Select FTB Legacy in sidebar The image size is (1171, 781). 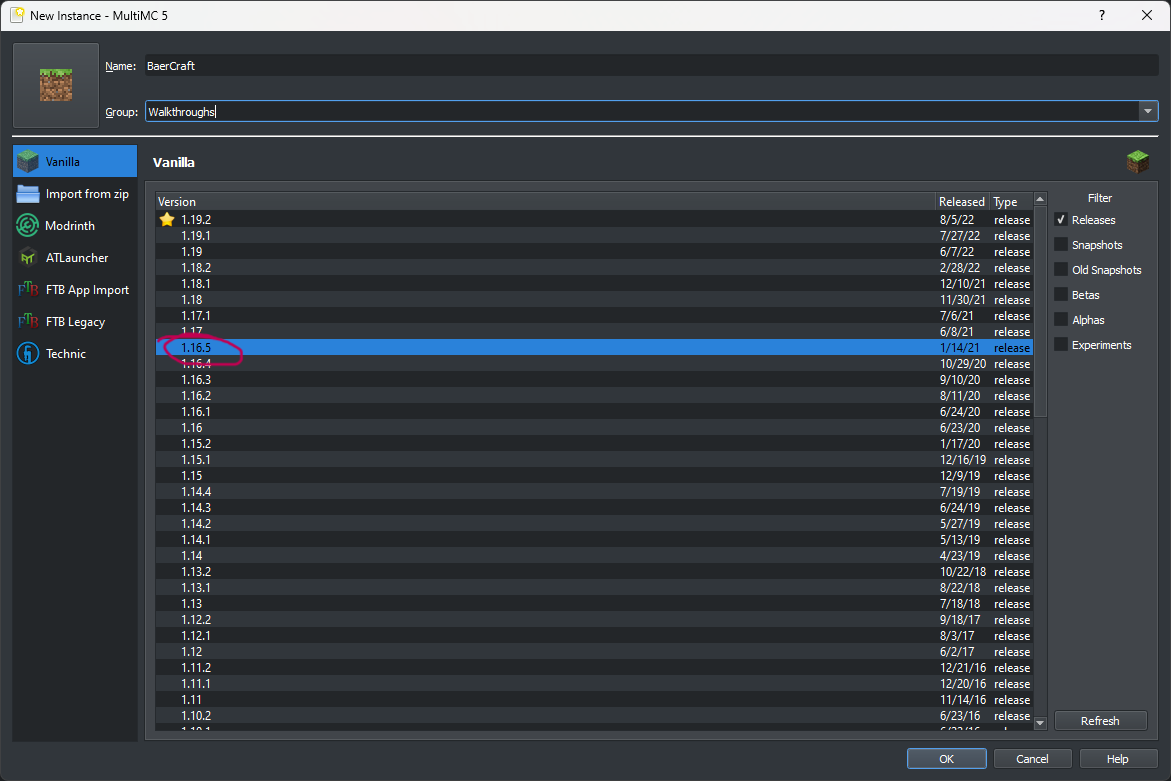[75, 322]
